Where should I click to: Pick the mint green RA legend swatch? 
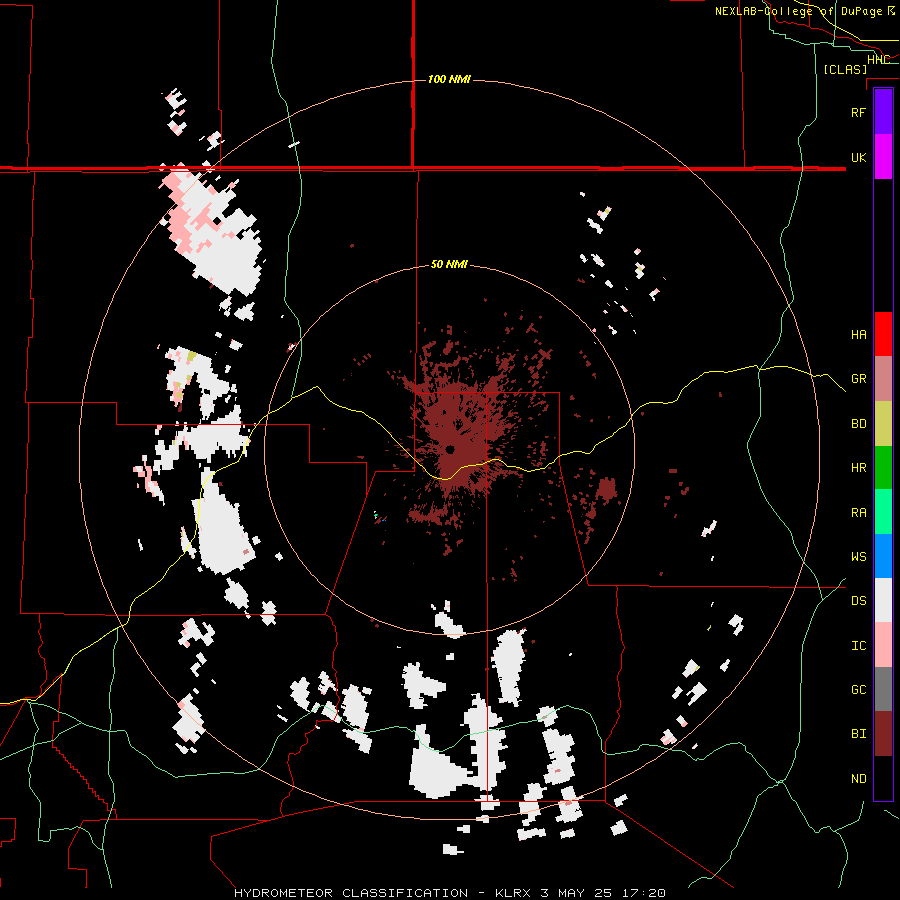[883, 512]
